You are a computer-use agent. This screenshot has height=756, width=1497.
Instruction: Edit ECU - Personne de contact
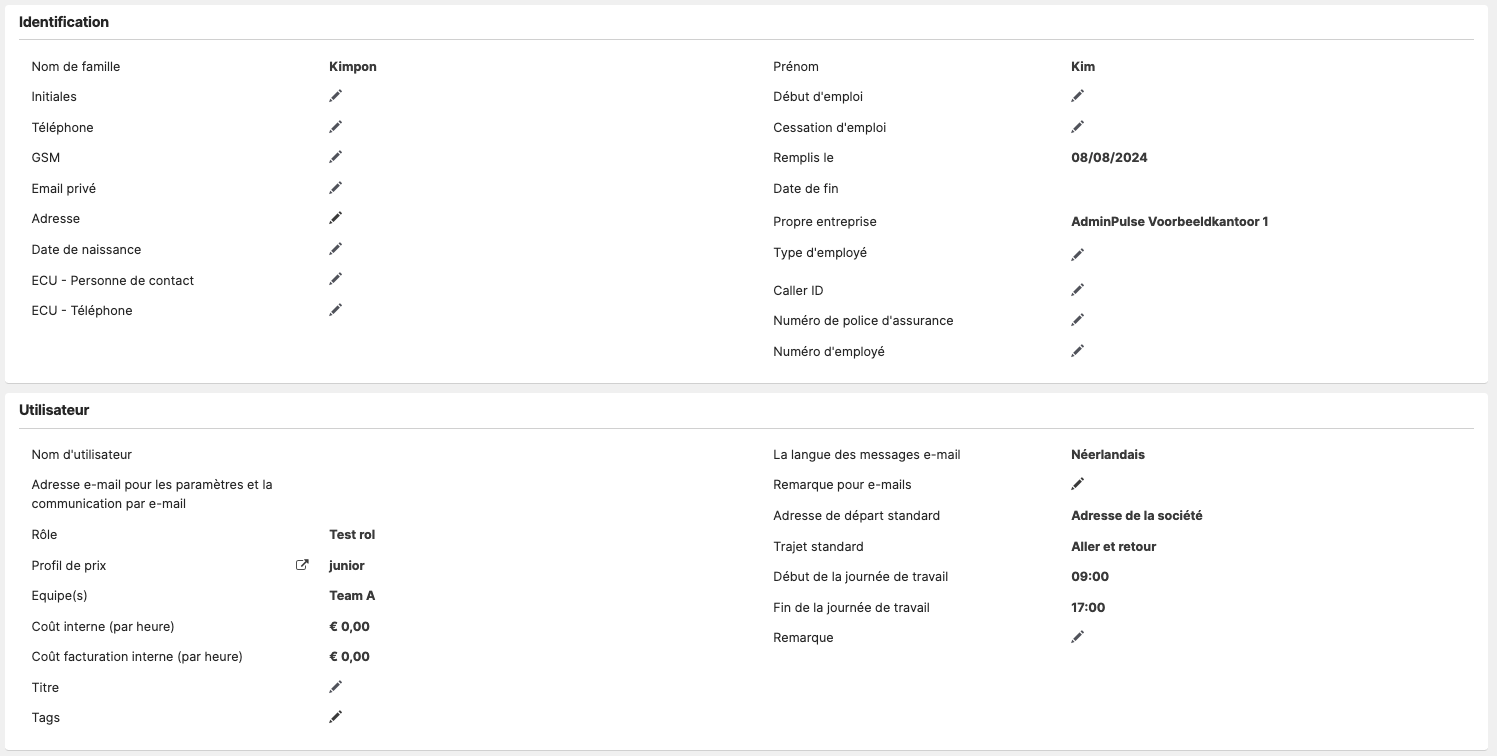click(x=336, y=279)
